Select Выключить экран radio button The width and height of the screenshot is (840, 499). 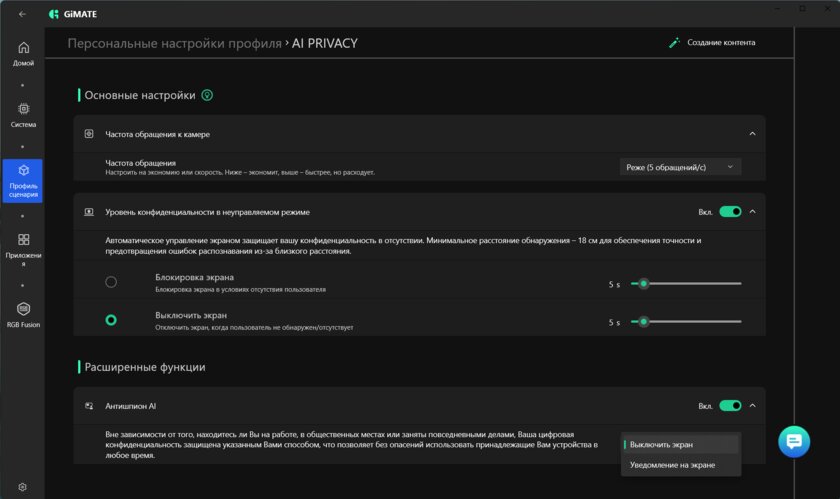click(x=111, y=320)
